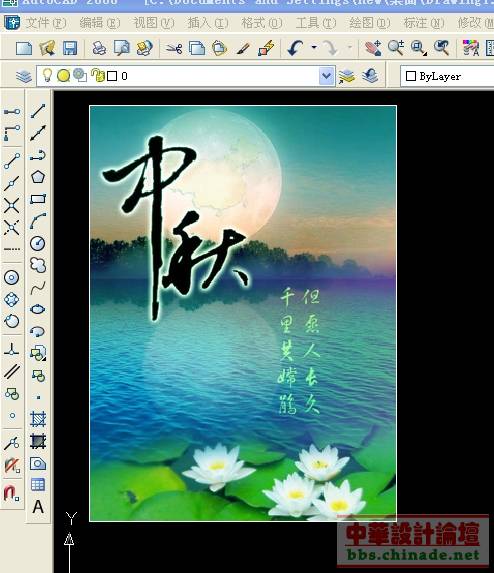
Task: Click the Layer Previous icon
Action: pyautogui.click(x=370, y=76)
